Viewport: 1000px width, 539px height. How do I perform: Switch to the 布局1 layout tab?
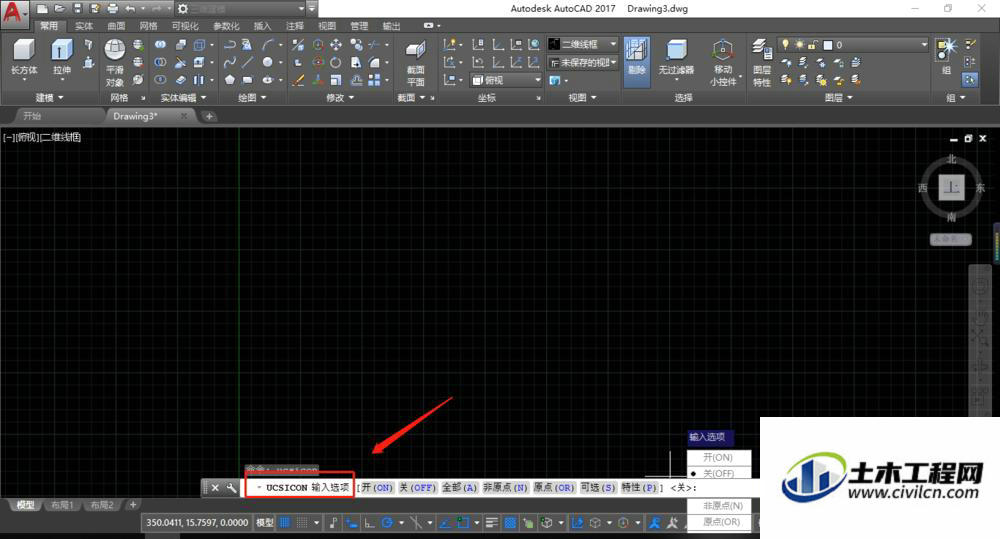62,505
